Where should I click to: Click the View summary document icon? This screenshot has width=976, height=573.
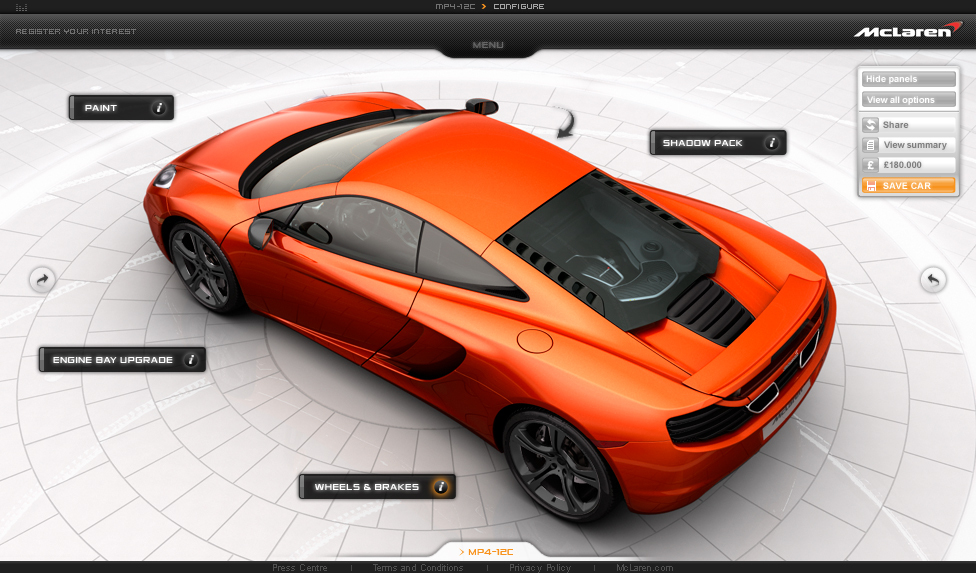[870, 145]
